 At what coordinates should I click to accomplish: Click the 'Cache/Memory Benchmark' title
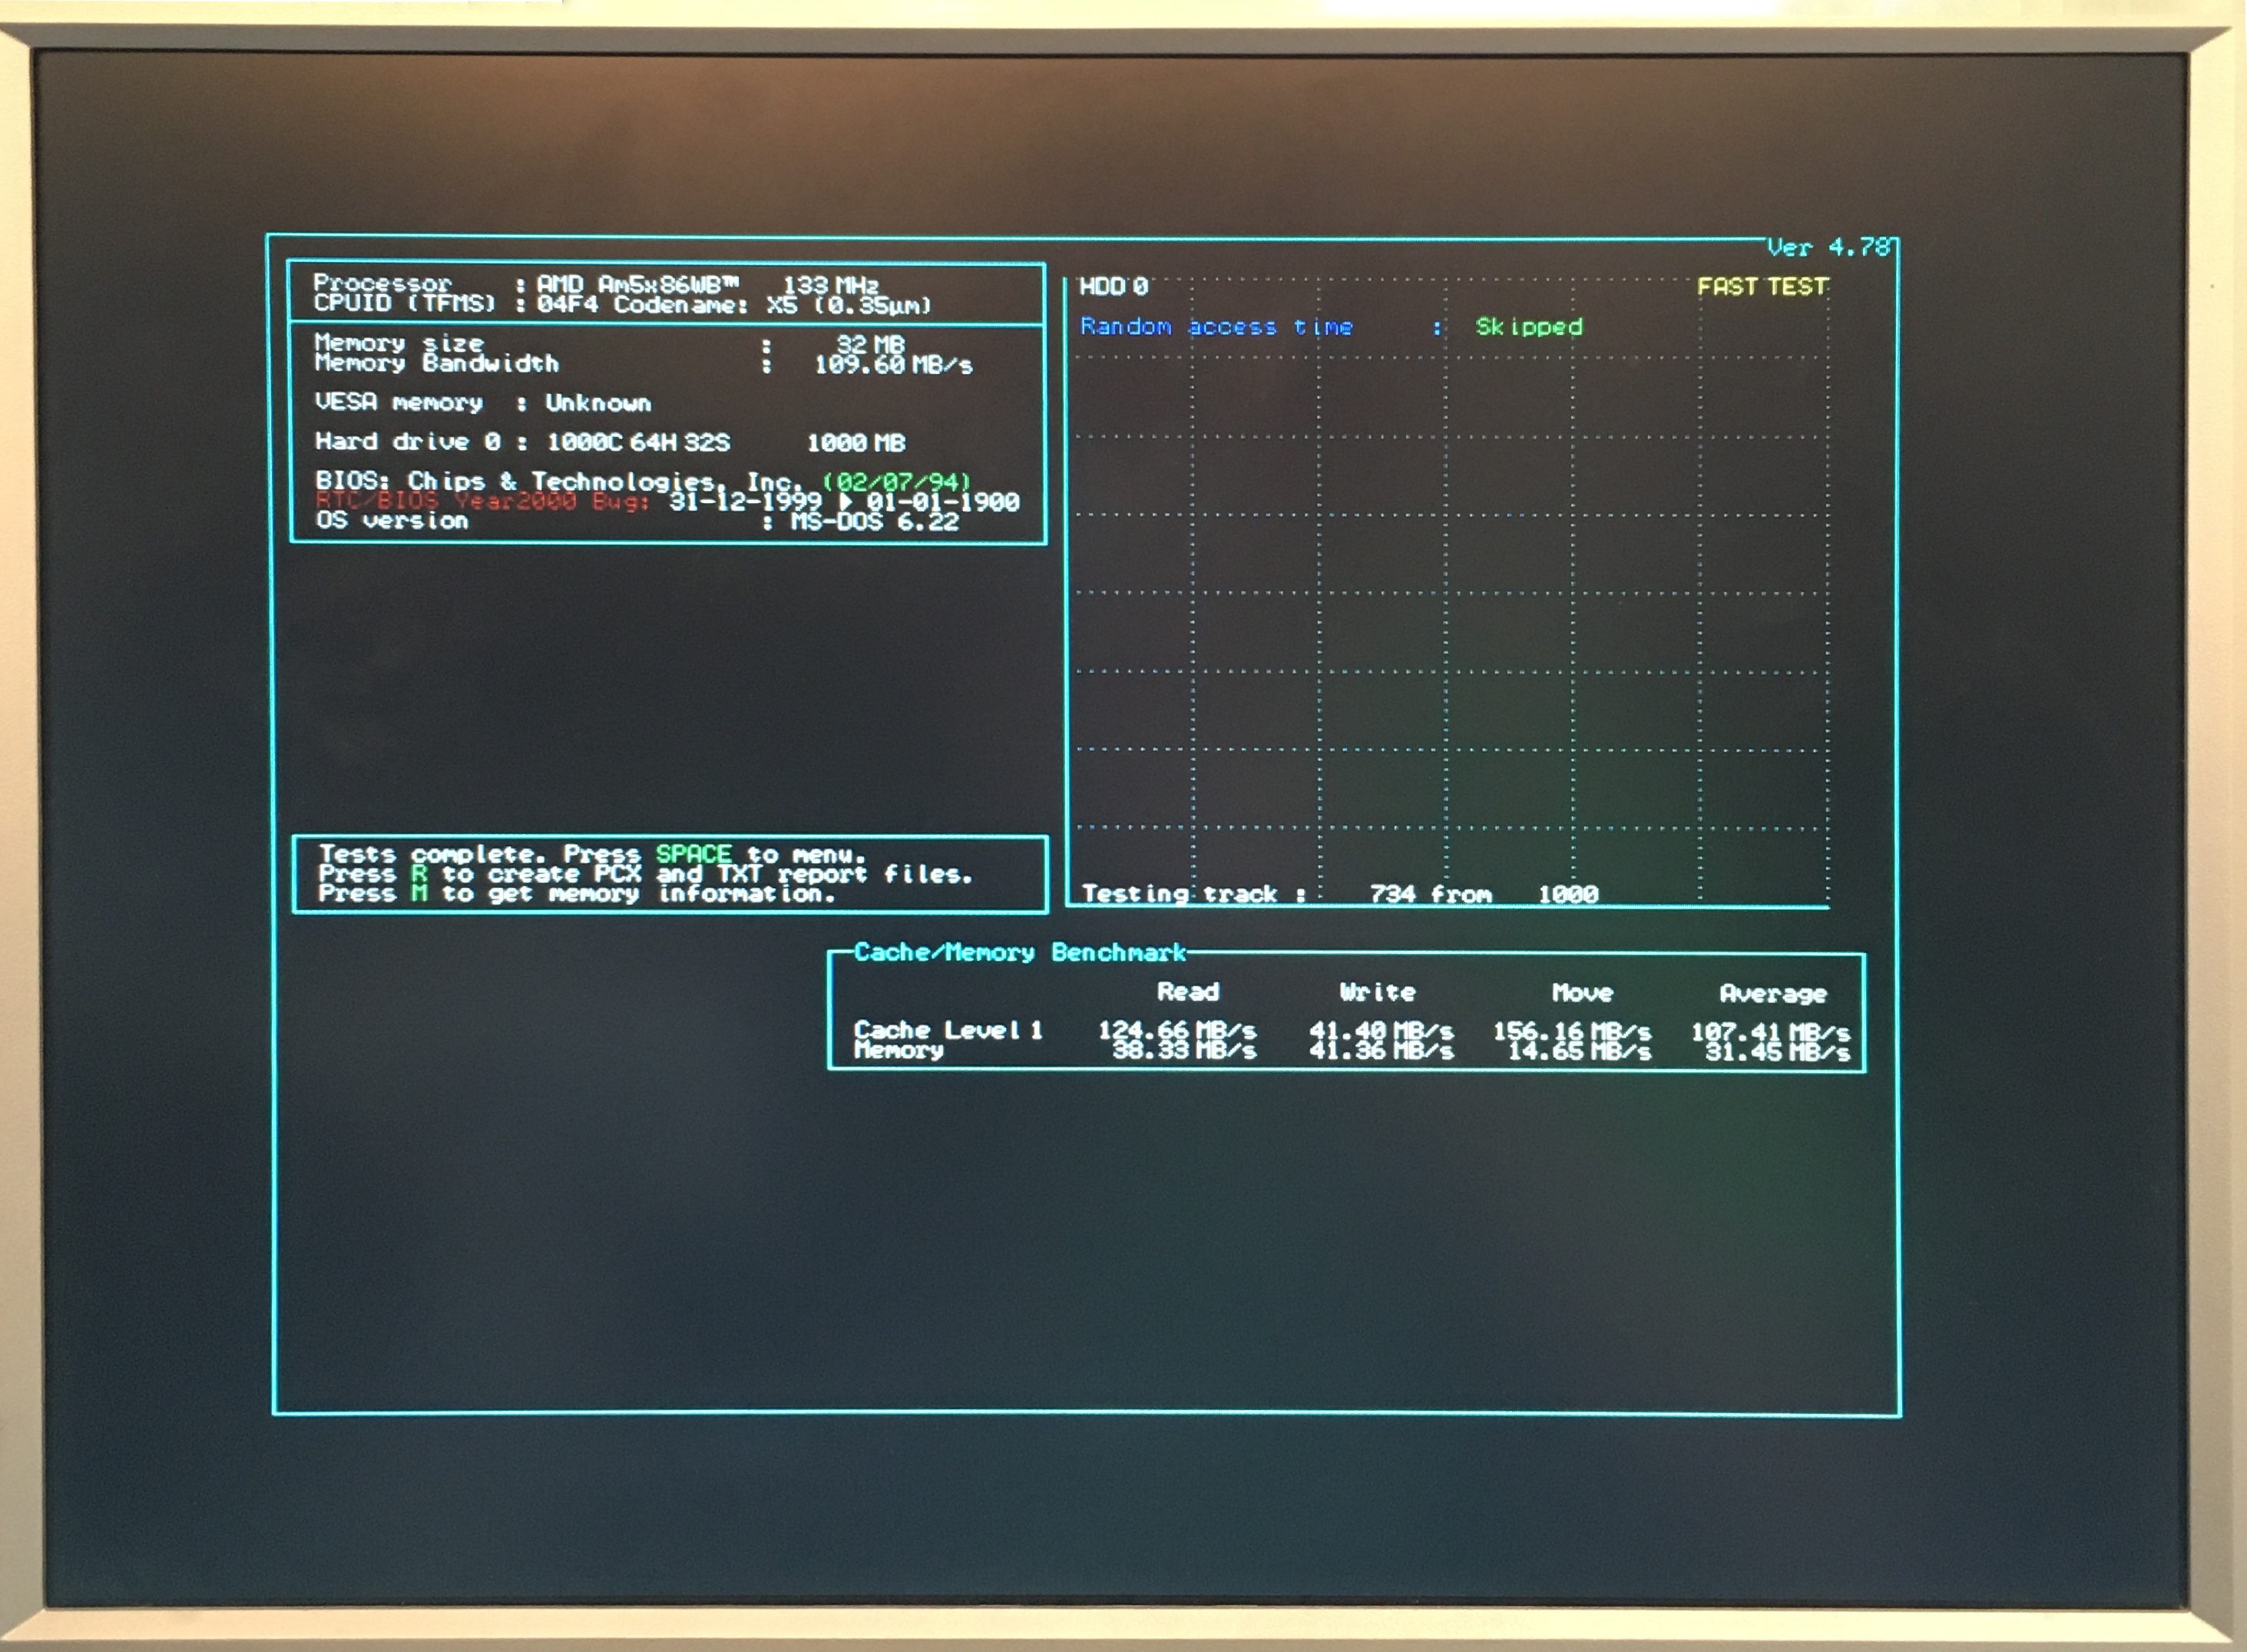click(x=1020, y=952)
